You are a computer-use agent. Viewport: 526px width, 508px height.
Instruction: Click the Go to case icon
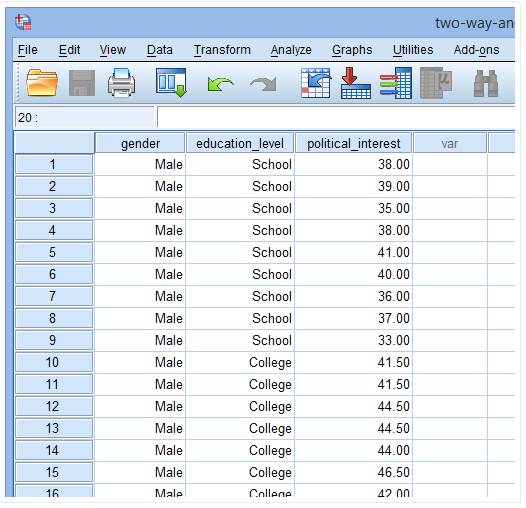(316, 83)
